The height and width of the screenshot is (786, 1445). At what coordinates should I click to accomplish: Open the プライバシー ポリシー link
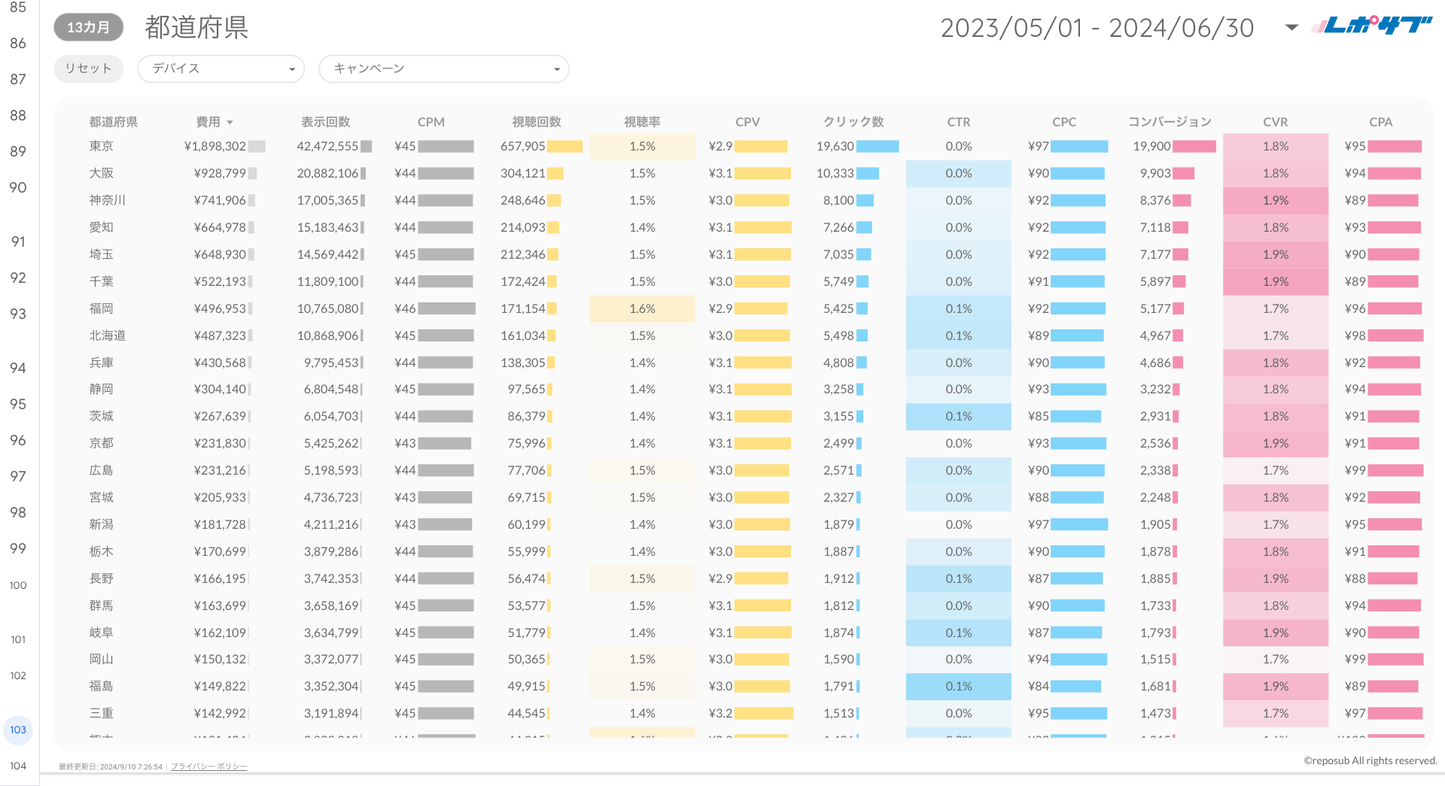tap(209, 766)
